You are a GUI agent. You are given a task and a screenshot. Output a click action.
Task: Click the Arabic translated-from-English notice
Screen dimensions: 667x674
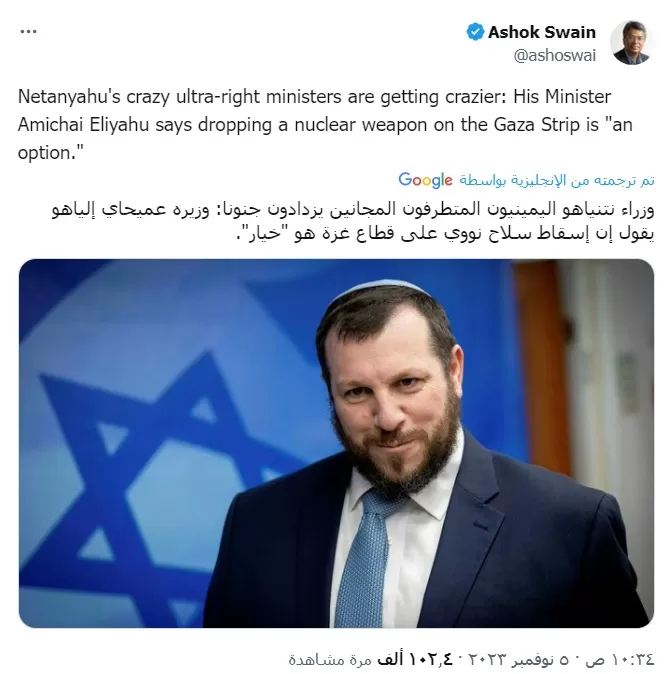tap(557, 181)
